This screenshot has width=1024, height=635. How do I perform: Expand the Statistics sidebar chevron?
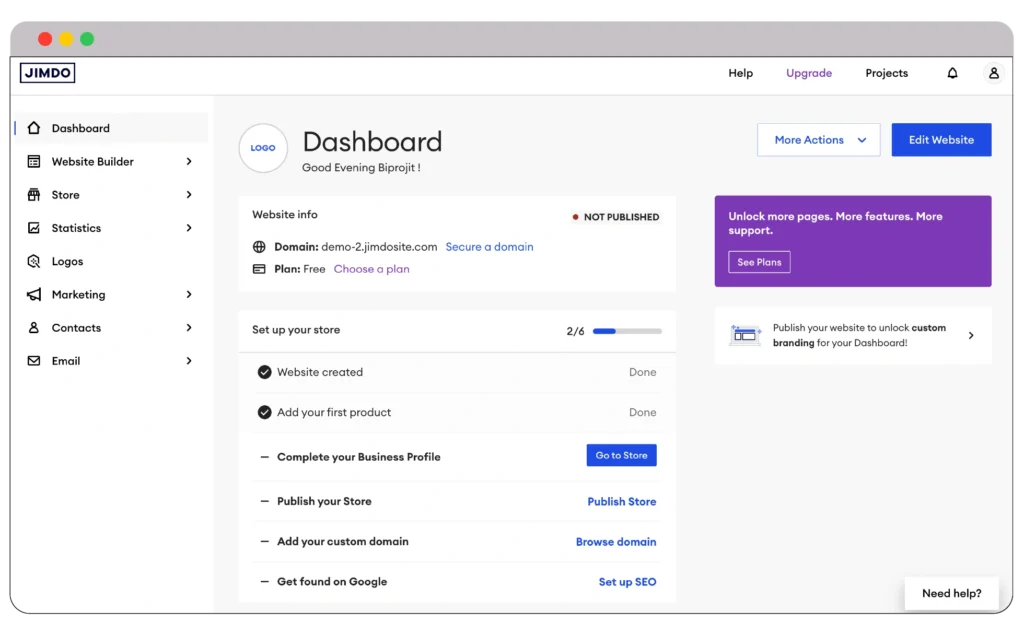190,228
